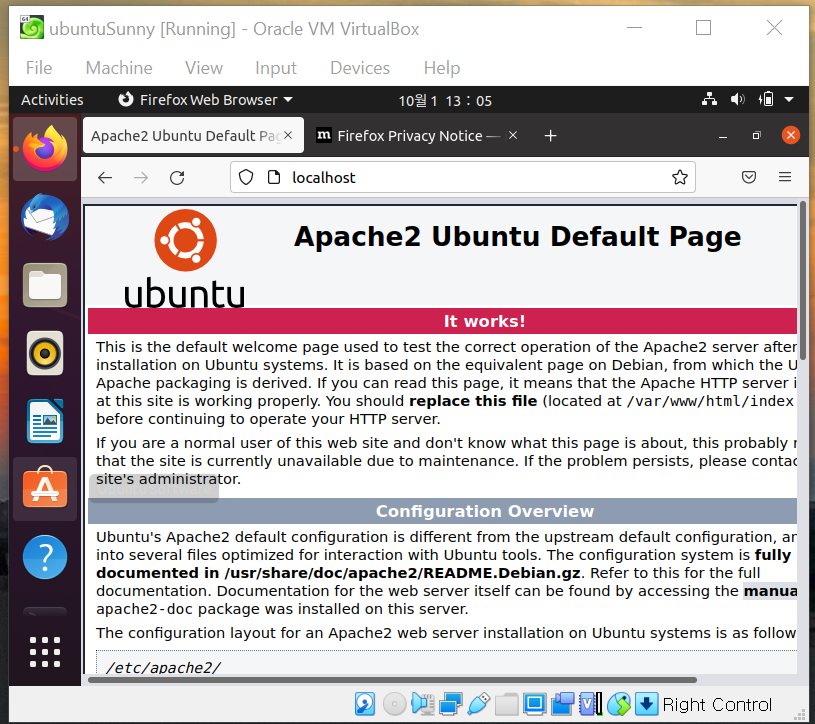Show Applications grid in the dock
The height and width of the screenshot is (724, 815).
click(x=45, y=652)
